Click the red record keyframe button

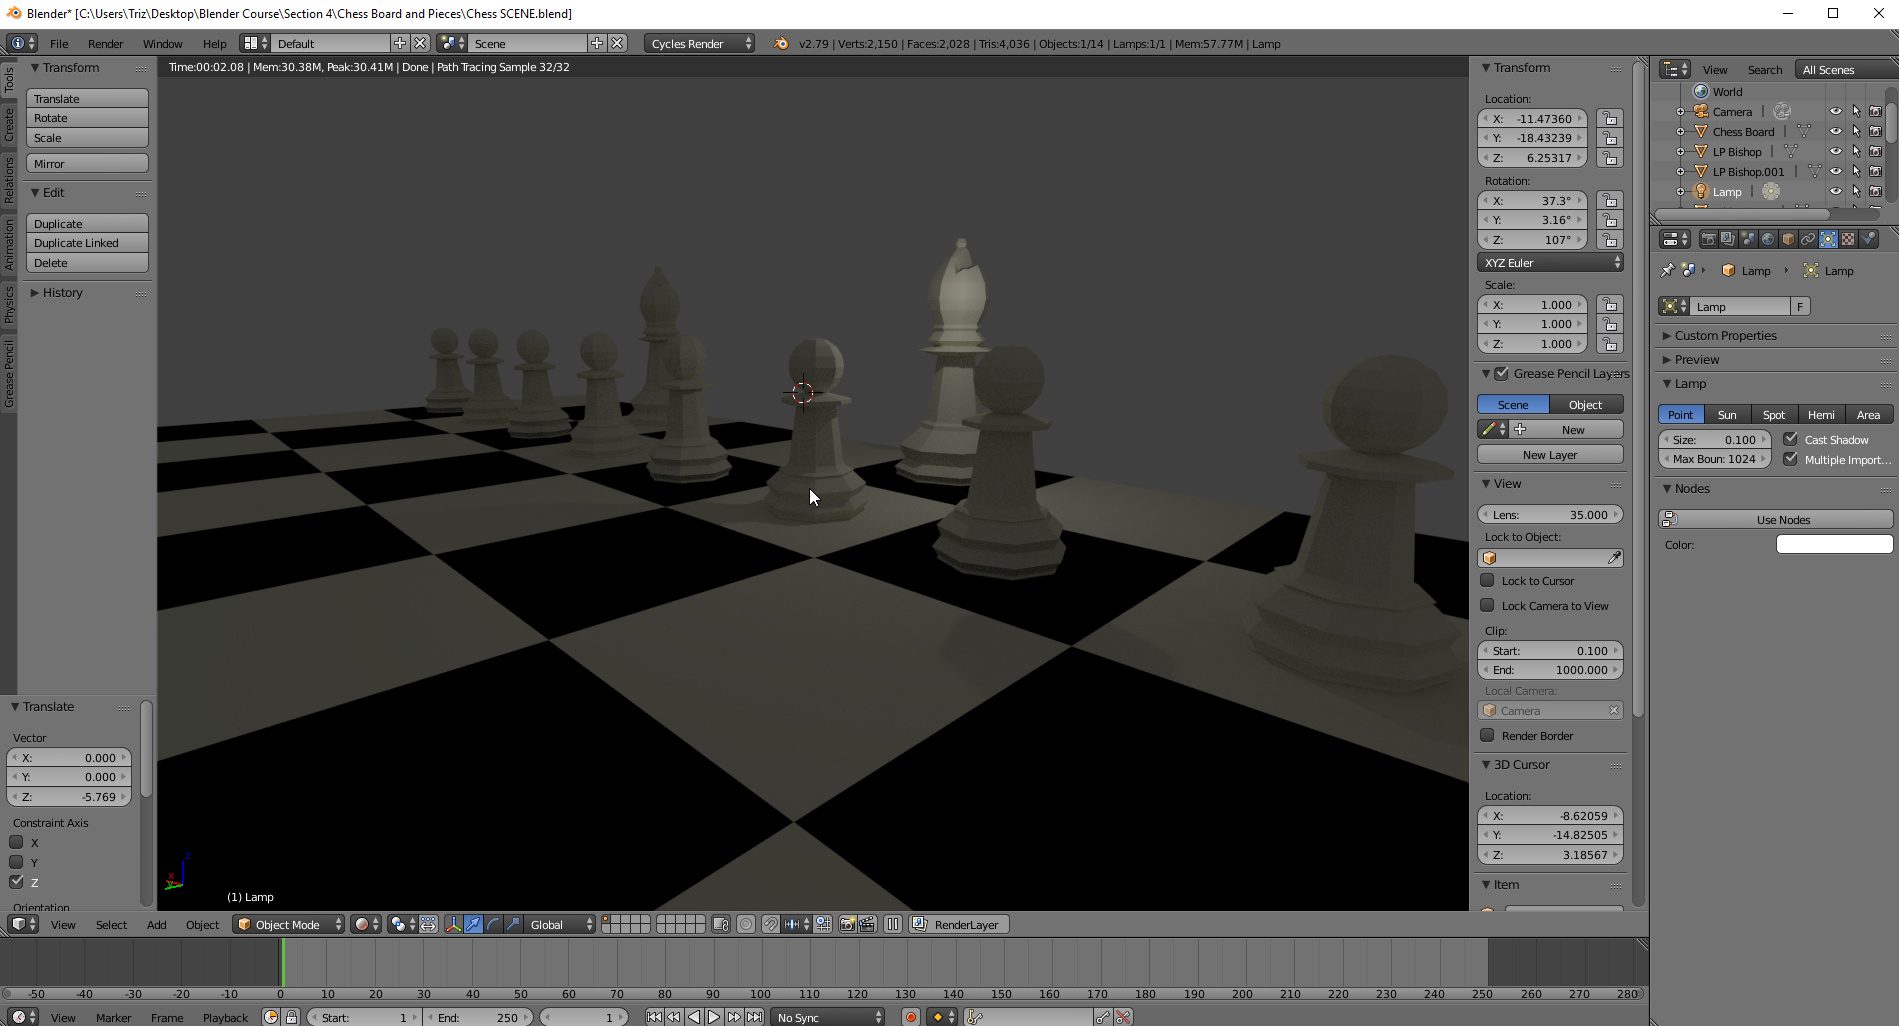(910, 1017)
